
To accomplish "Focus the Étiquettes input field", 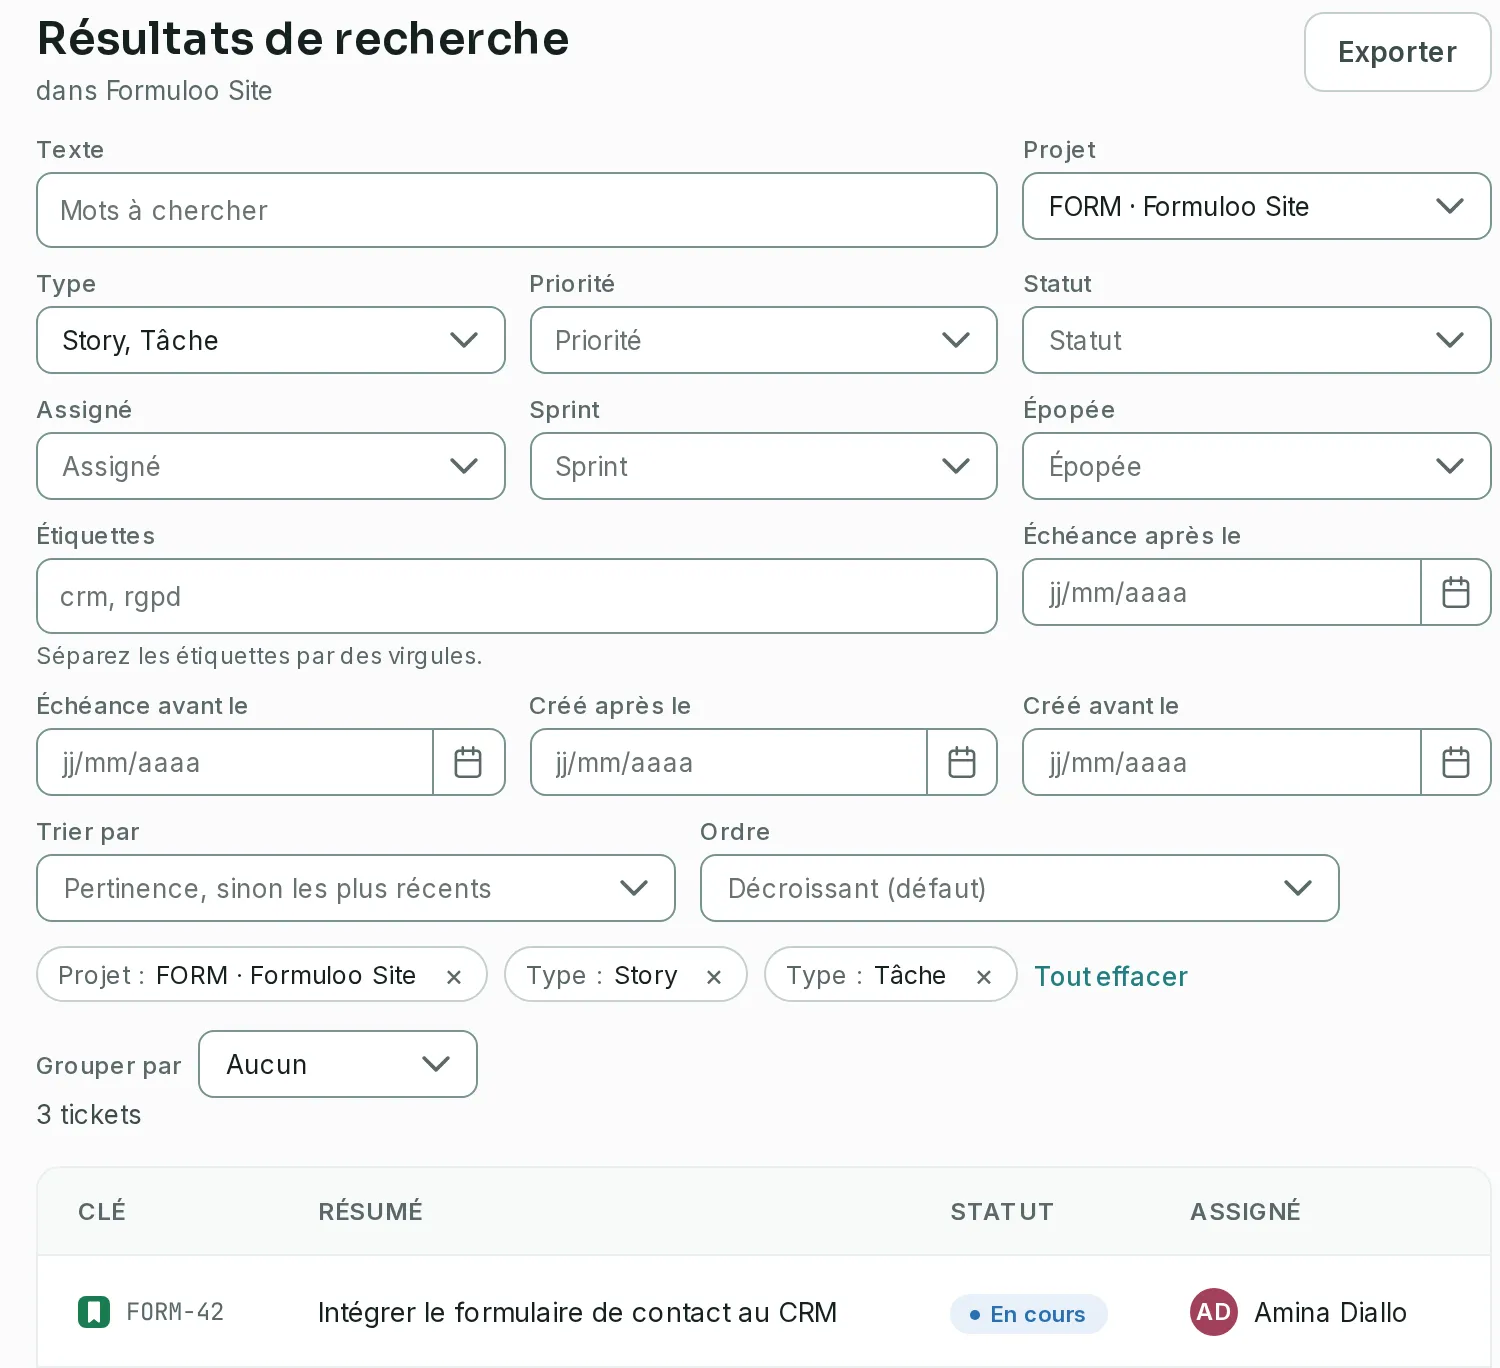I will tap(517, 596).
